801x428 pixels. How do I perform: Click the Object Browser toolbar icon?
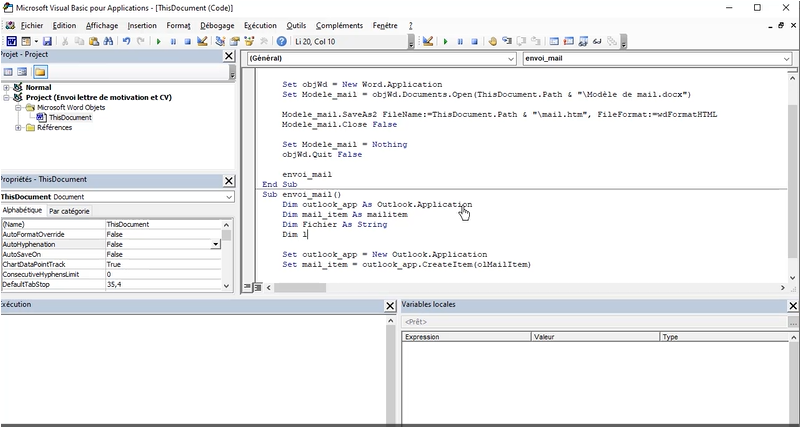[x=249, y=42]
